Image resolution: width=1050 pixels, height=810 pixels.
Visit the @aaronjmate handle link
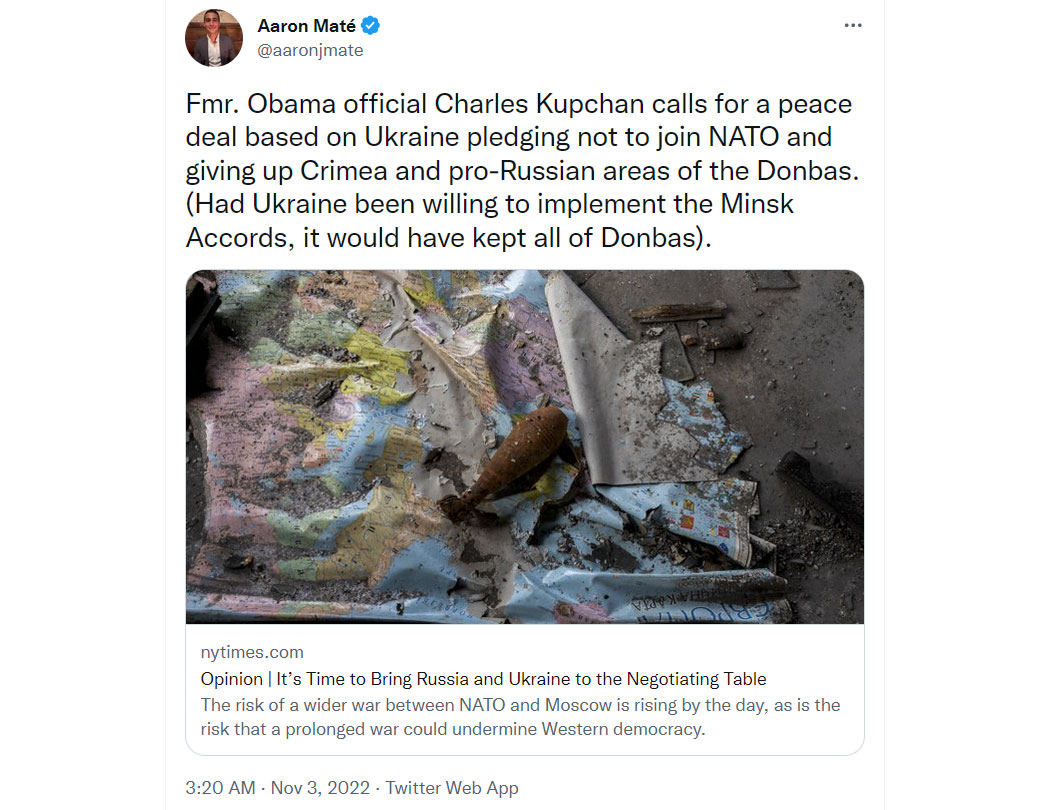pyautogui.click(x=310, y=51)
